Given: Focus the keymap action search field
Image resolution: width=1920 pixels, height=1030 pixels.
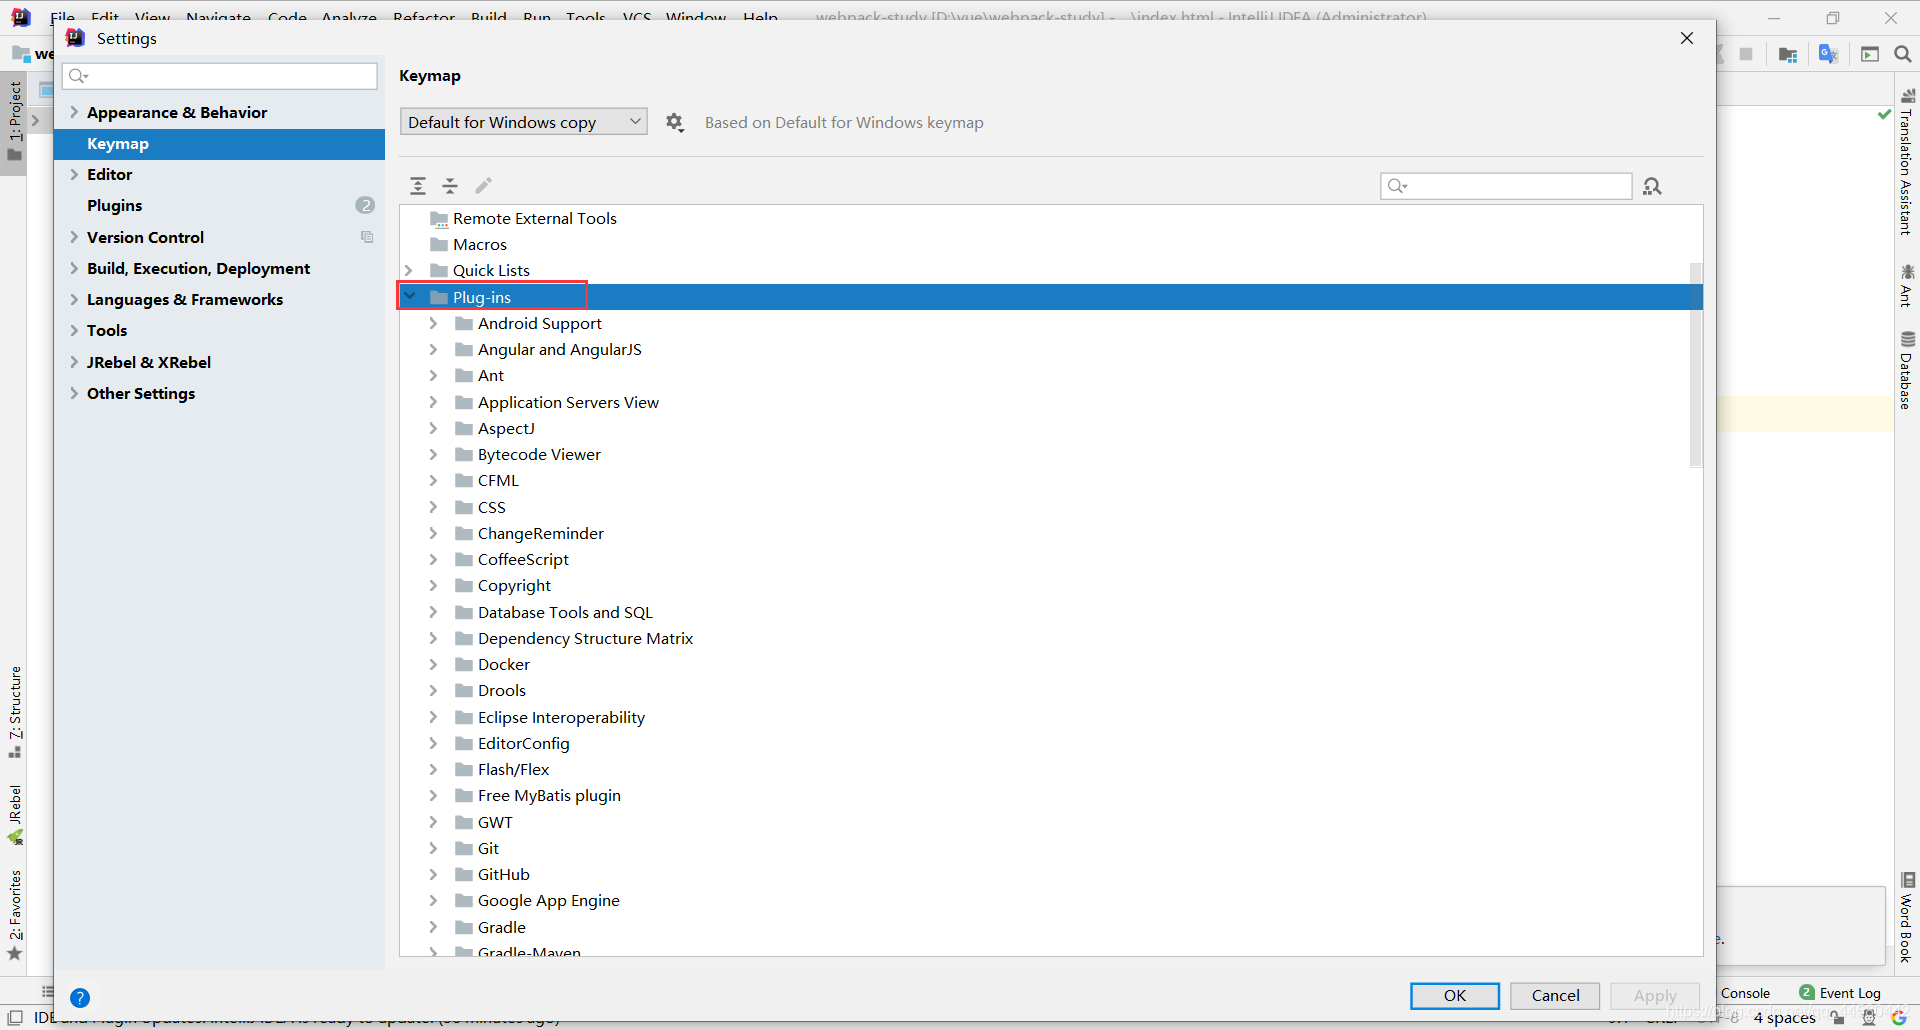Looking at the screenshot, I should tap(1506, 186).
